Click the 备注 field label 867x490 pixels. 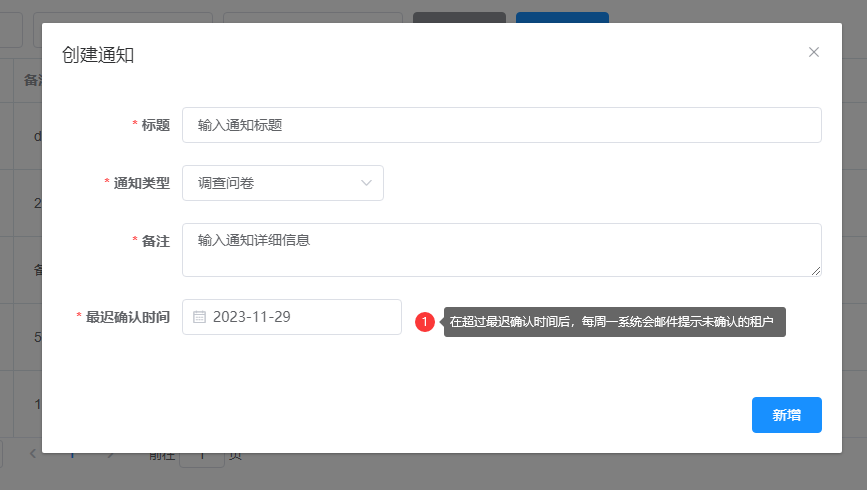[x=155, y=241]
